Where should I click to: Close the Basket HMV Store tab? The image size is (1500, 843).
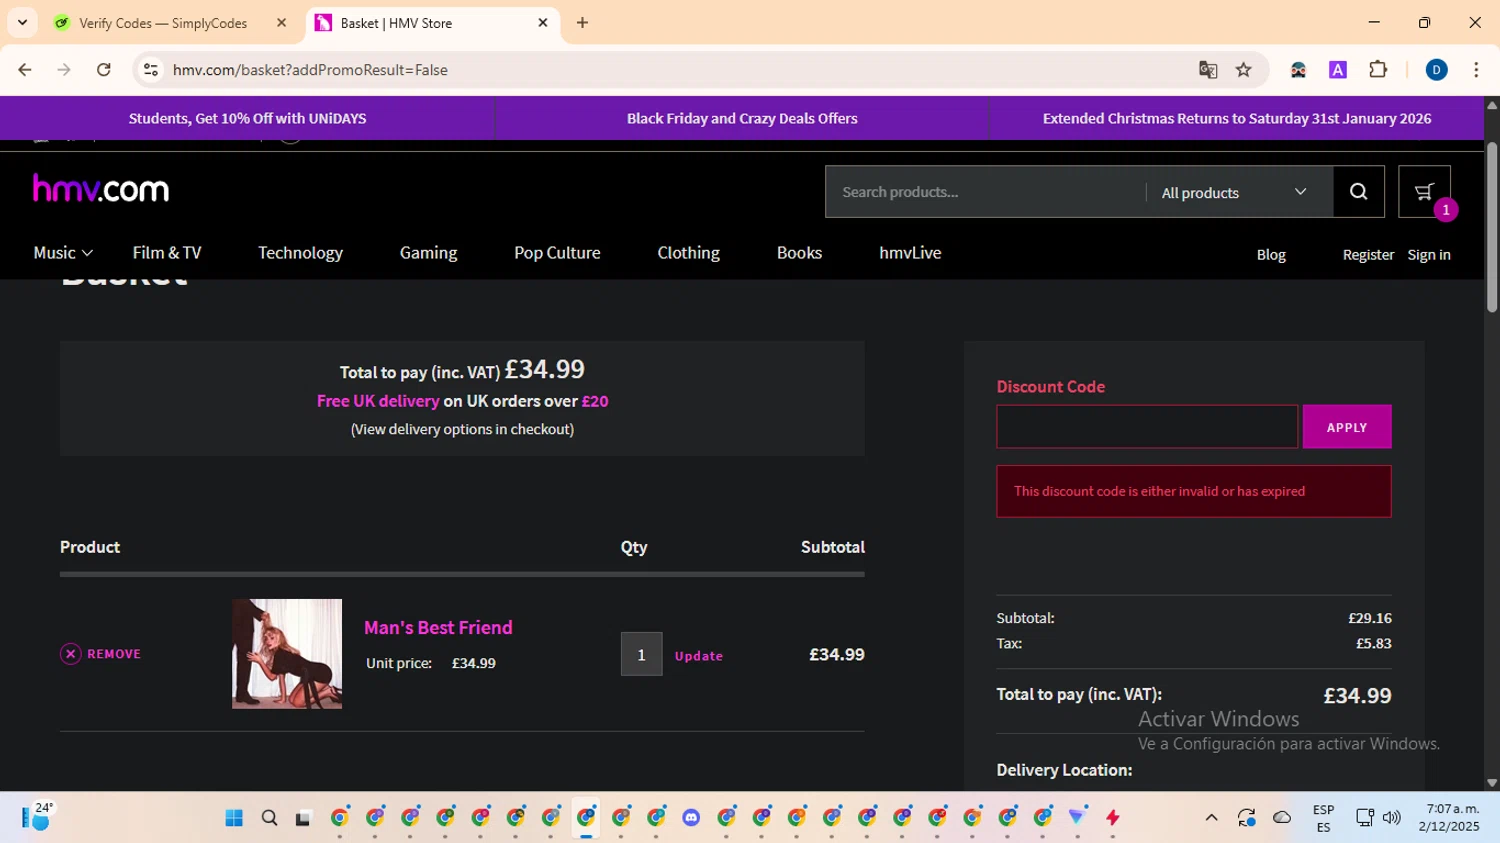click(x=543, y=23)
